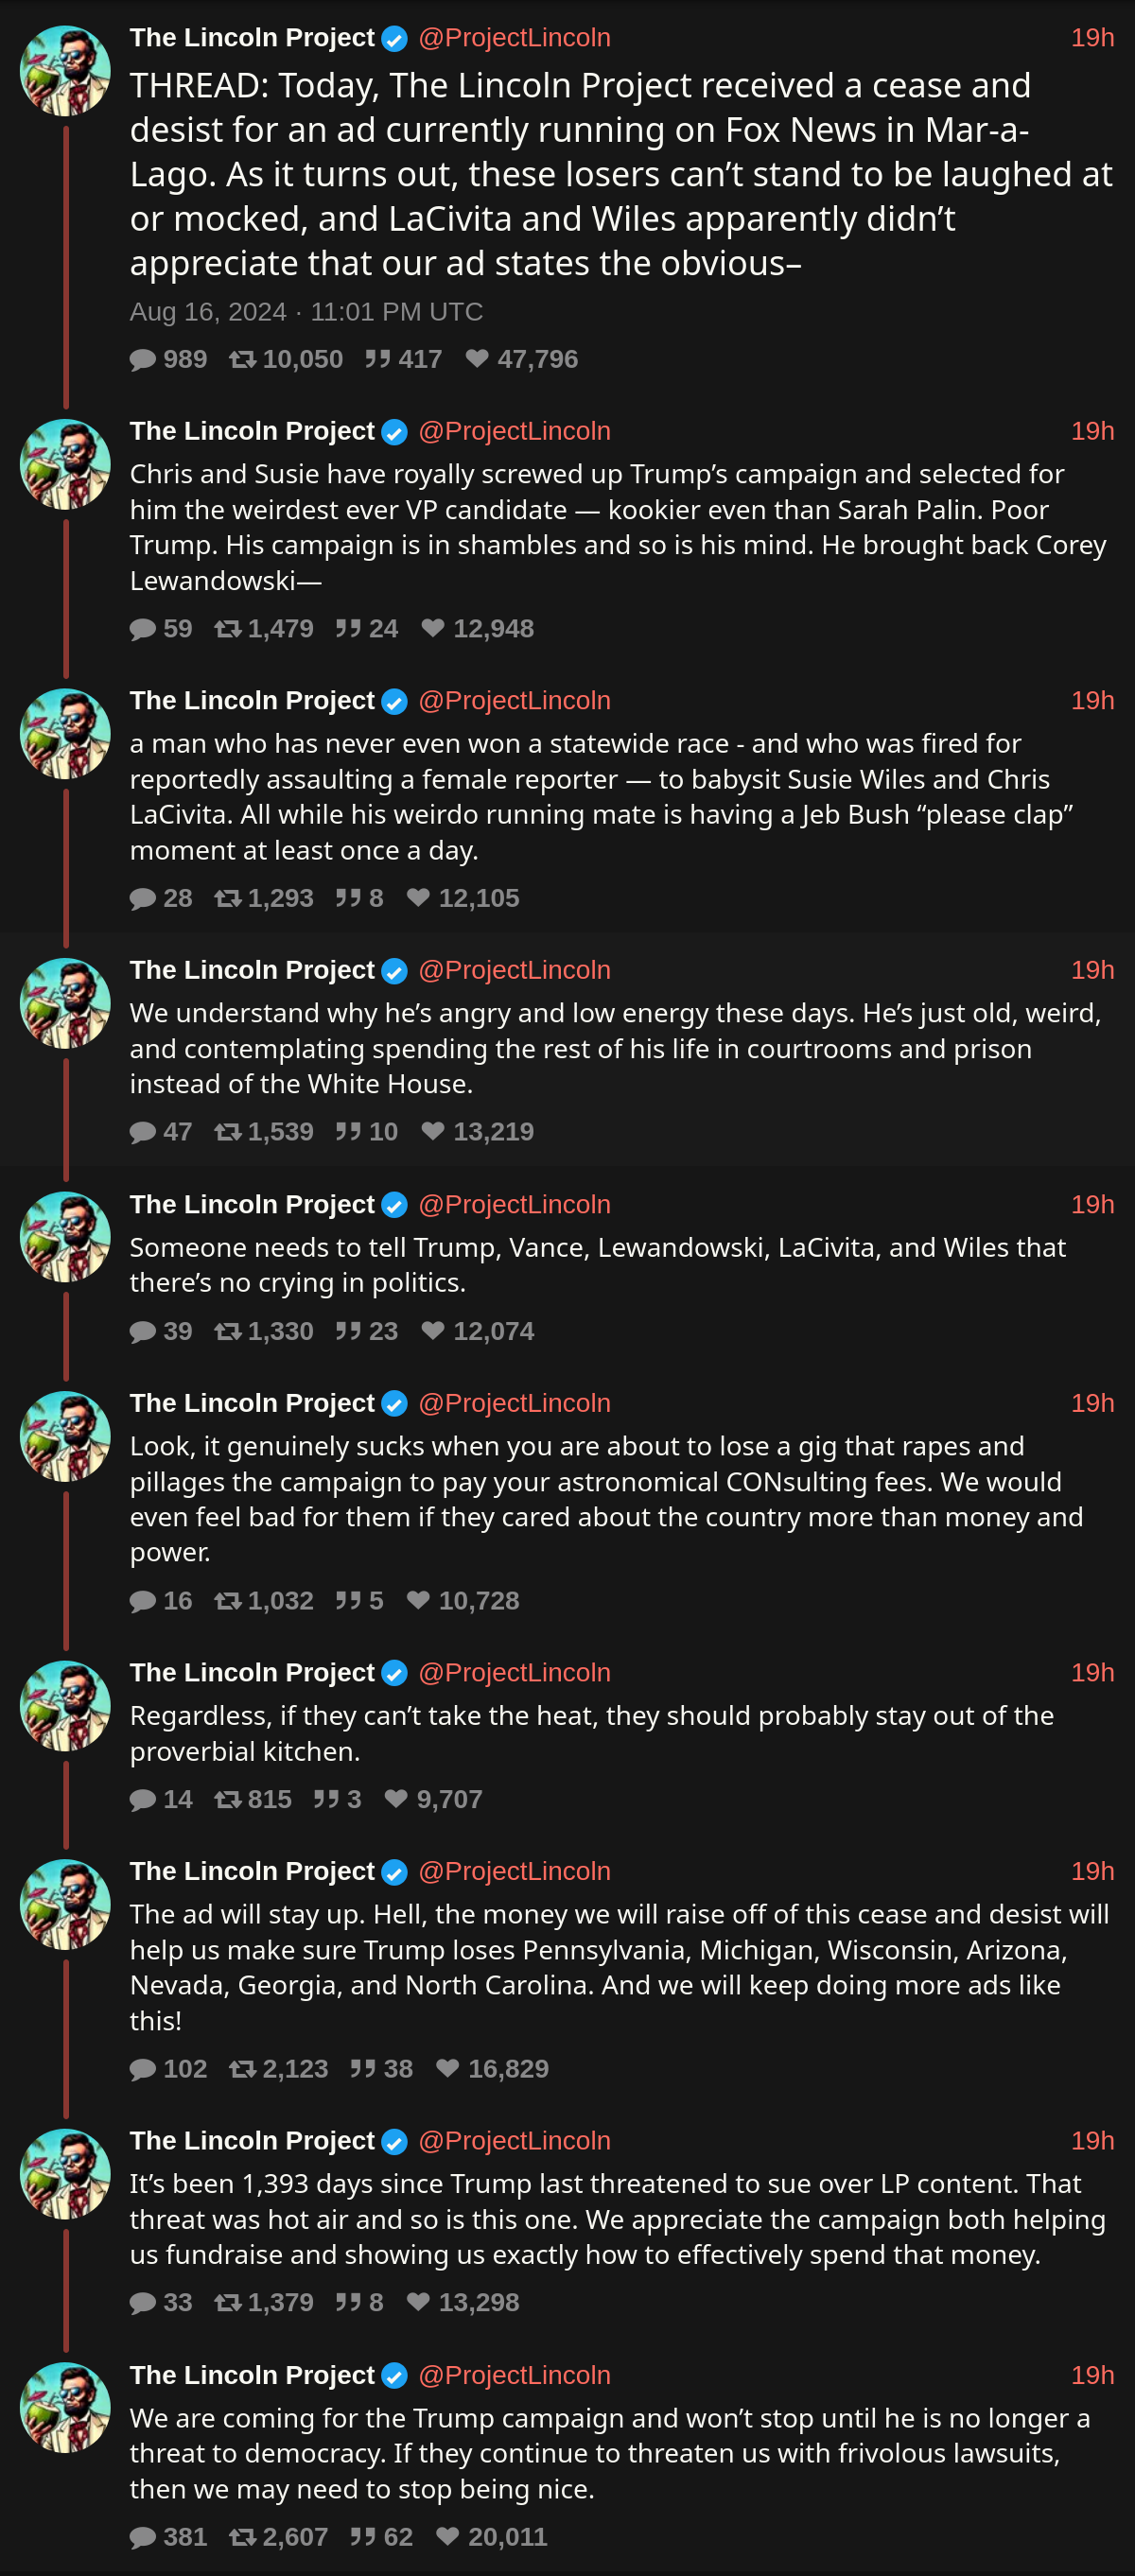Click the reply icon showing 381 comments

(143, 2538)
